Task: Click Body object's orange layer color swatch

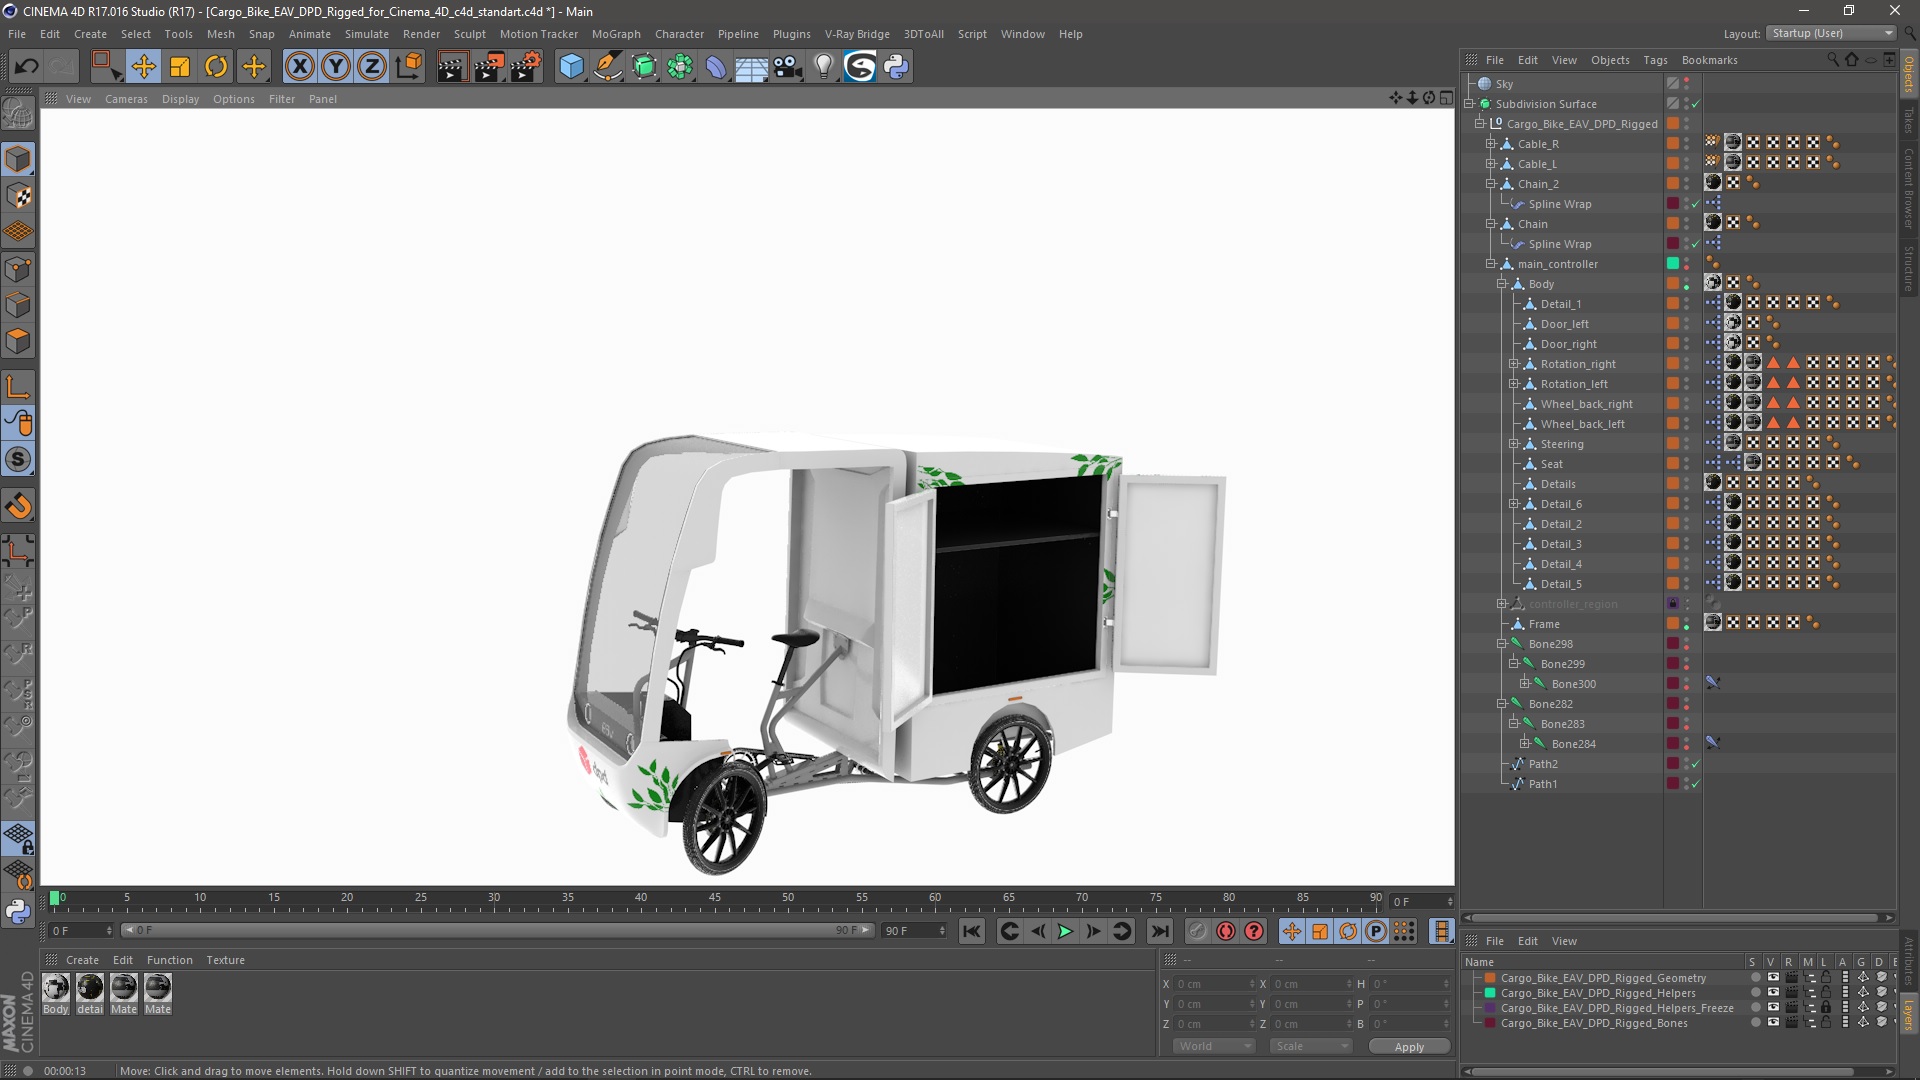Action: pyautogui.click(x=1672, y=284)
